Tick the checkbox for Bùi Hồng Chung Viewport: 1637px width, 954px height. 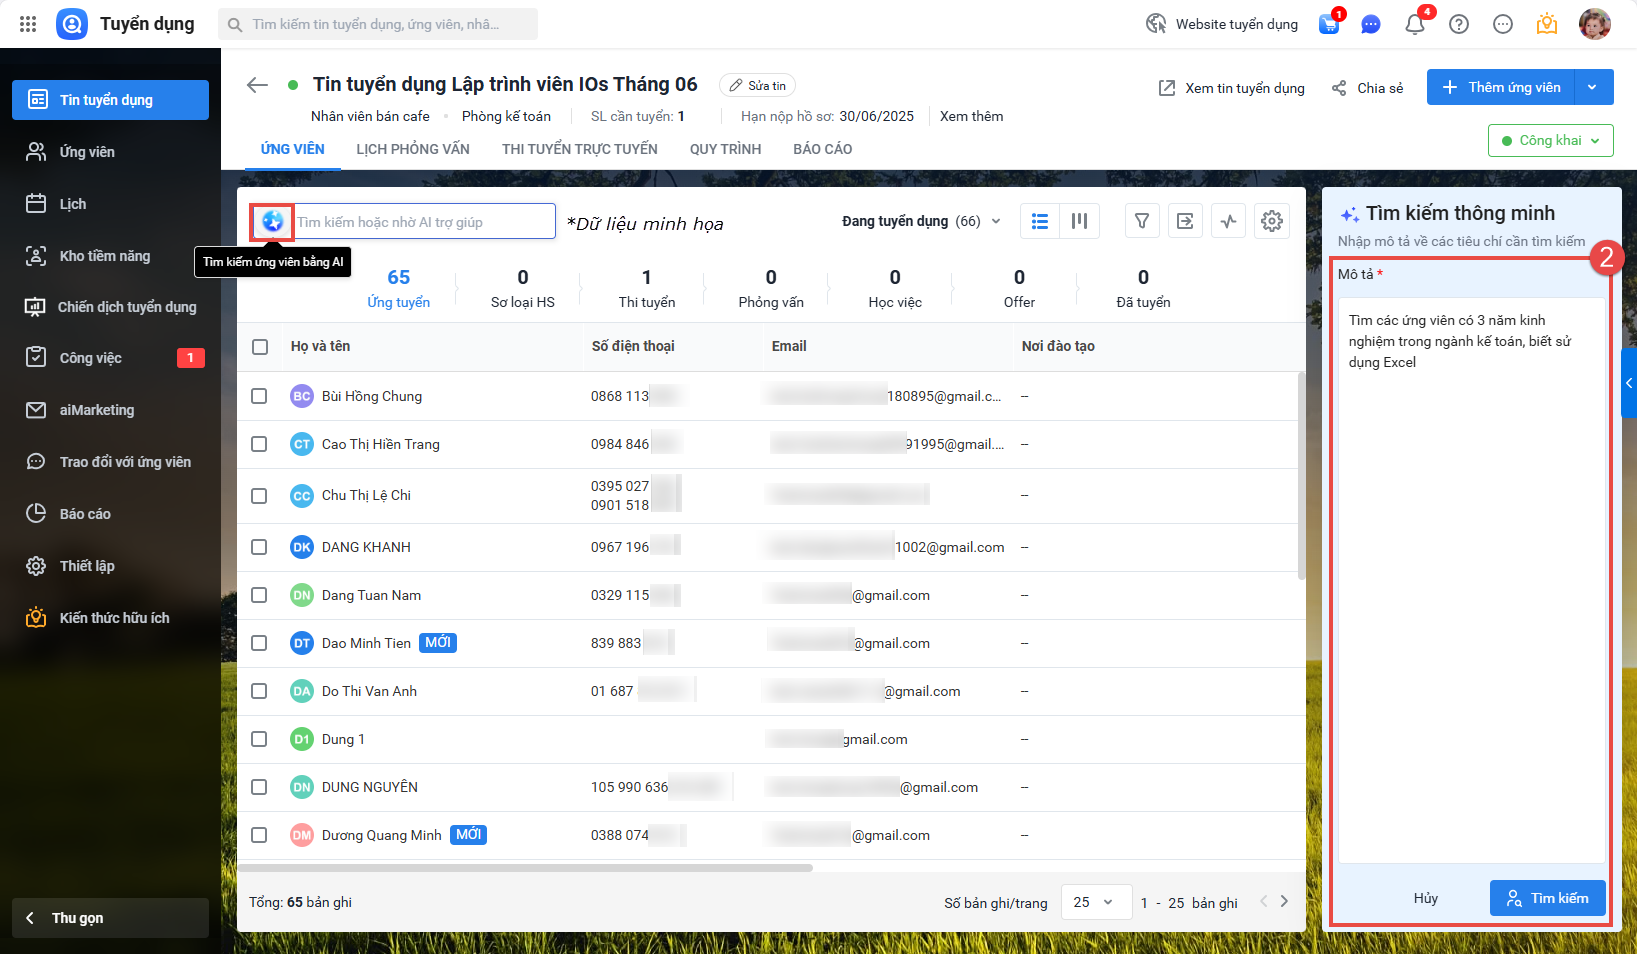[259, 396]
